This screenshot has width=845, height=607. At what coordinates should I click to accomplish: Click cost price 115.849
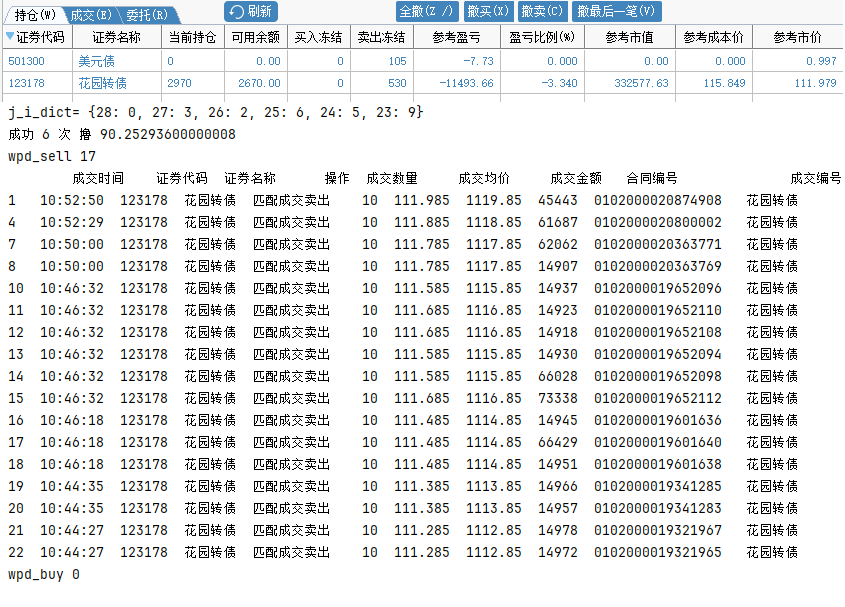pos(724,84)
